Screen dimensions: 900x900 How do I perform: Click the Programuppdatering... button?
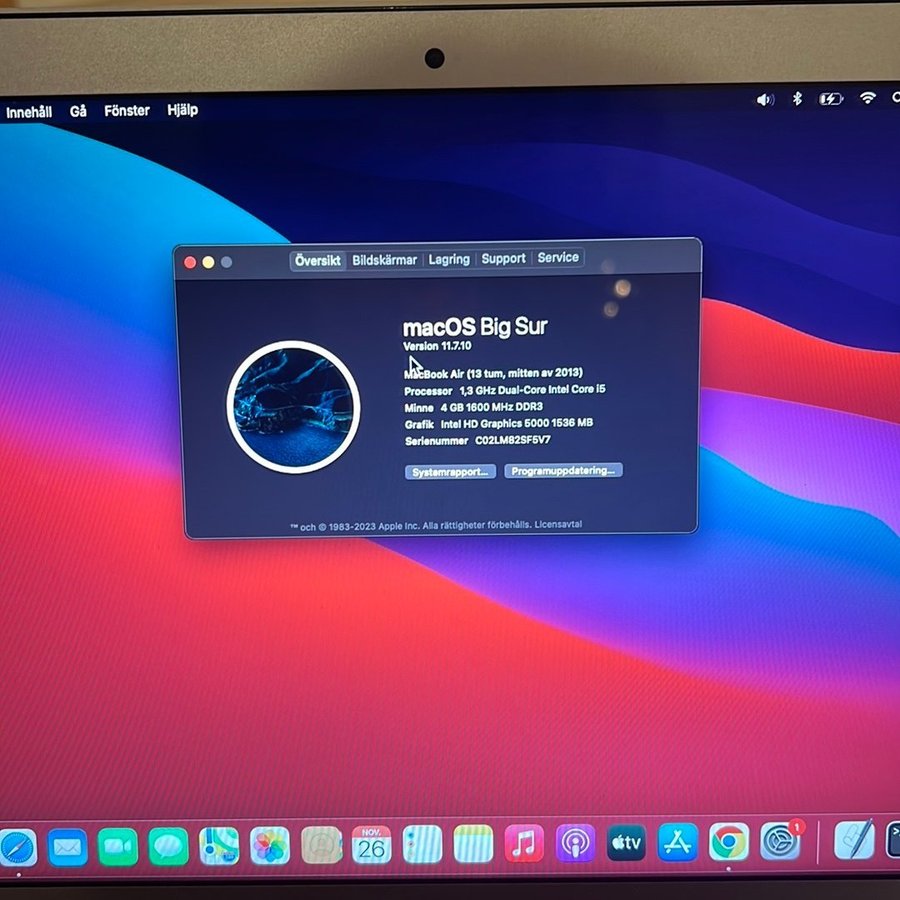click(563, 470)
